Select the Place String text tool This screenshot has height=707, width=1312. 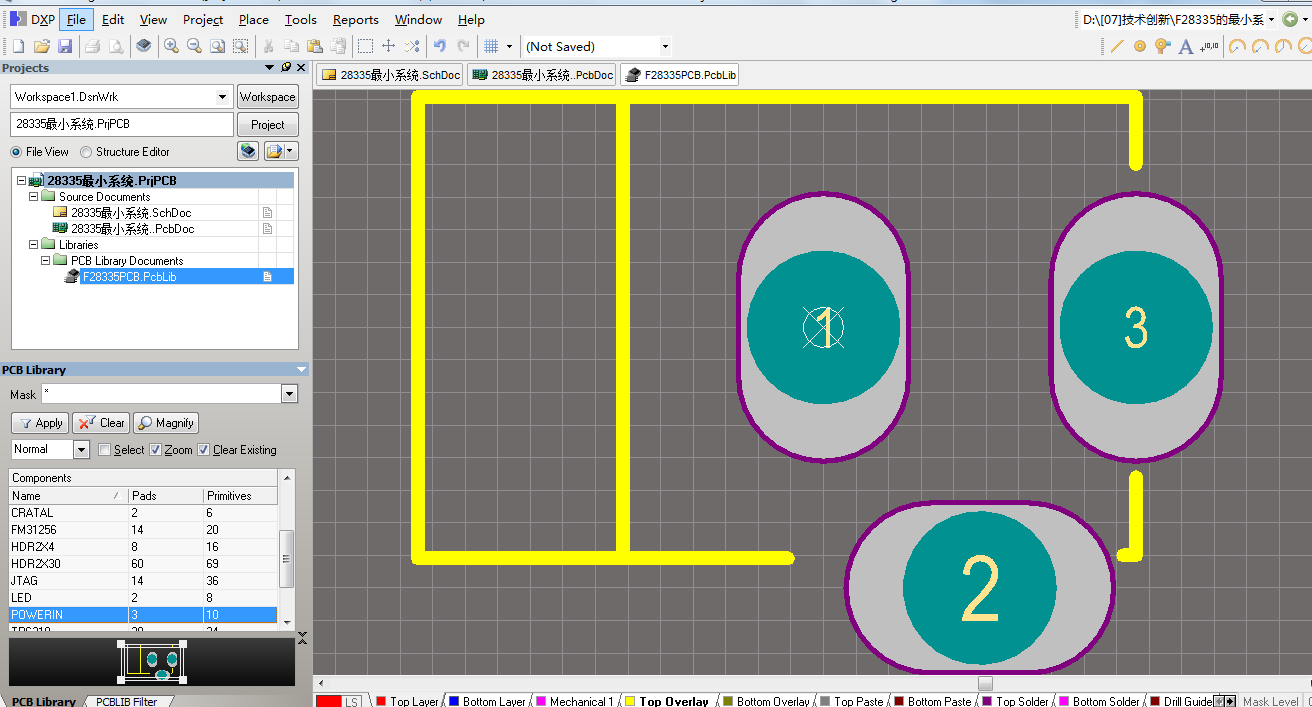point(1186,46)
